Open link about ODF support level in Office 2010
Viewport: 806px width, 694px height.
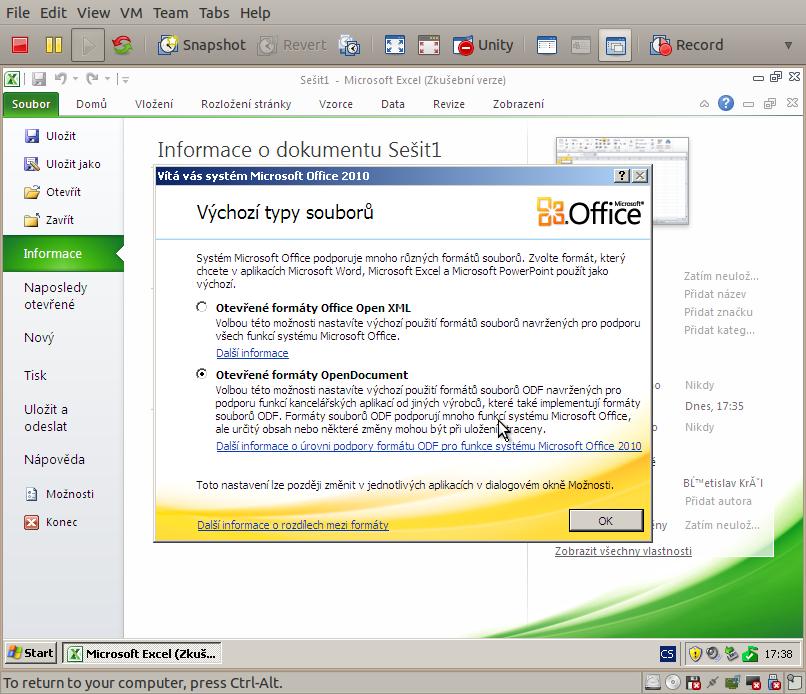point(429,446)
